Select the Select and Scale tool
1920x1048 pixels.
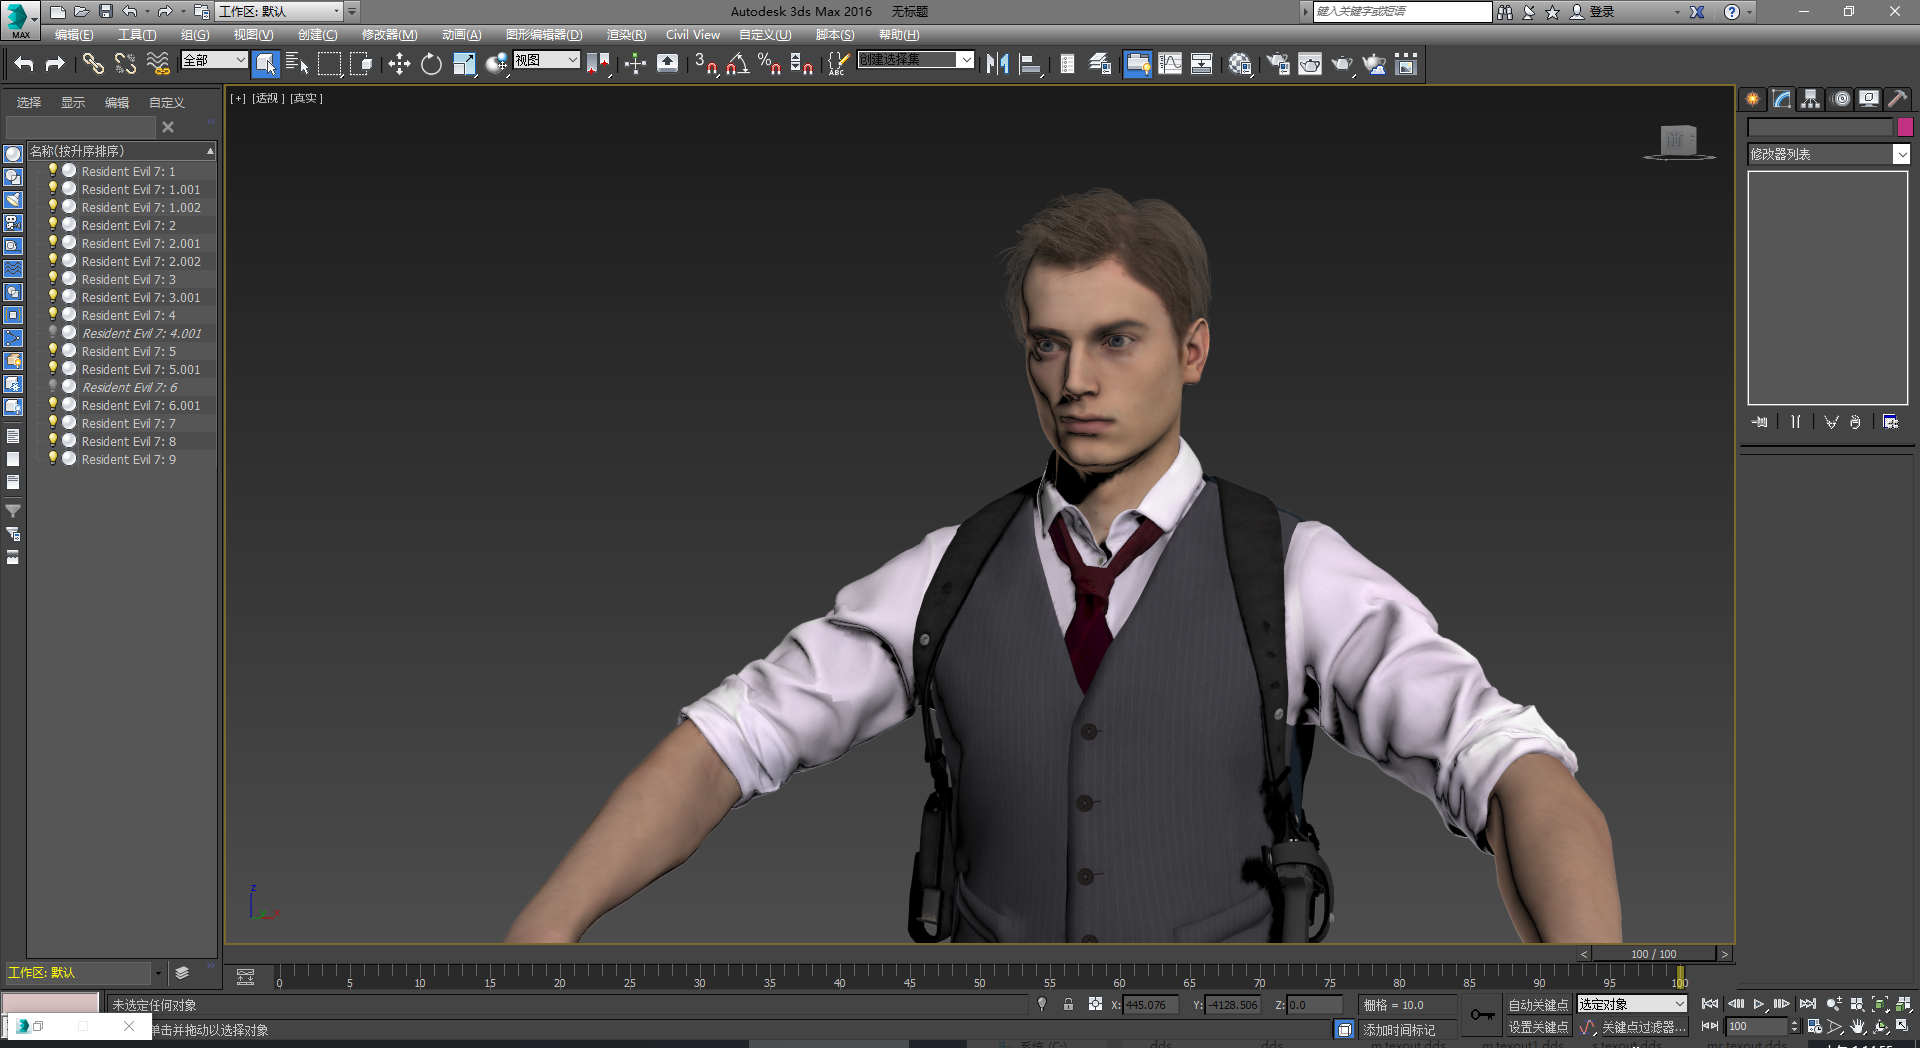(464, 64)
